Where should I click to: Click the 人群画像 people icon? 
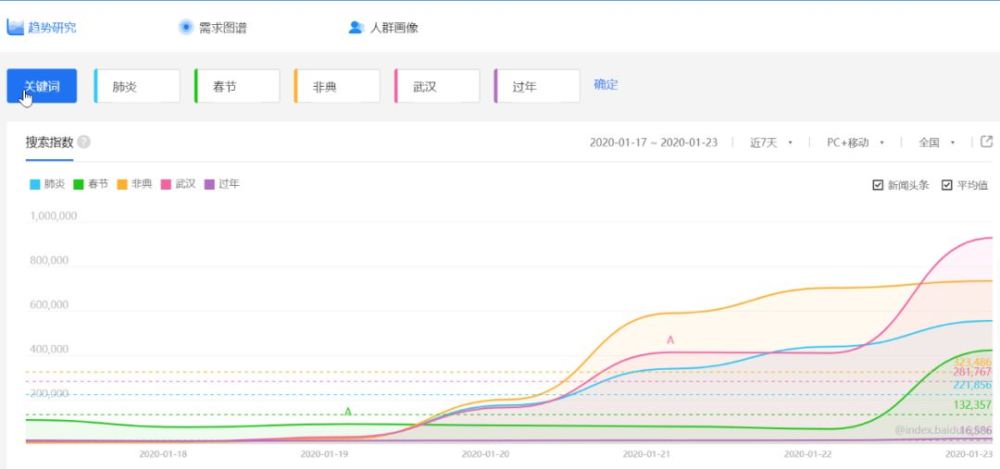click(355, 27)
